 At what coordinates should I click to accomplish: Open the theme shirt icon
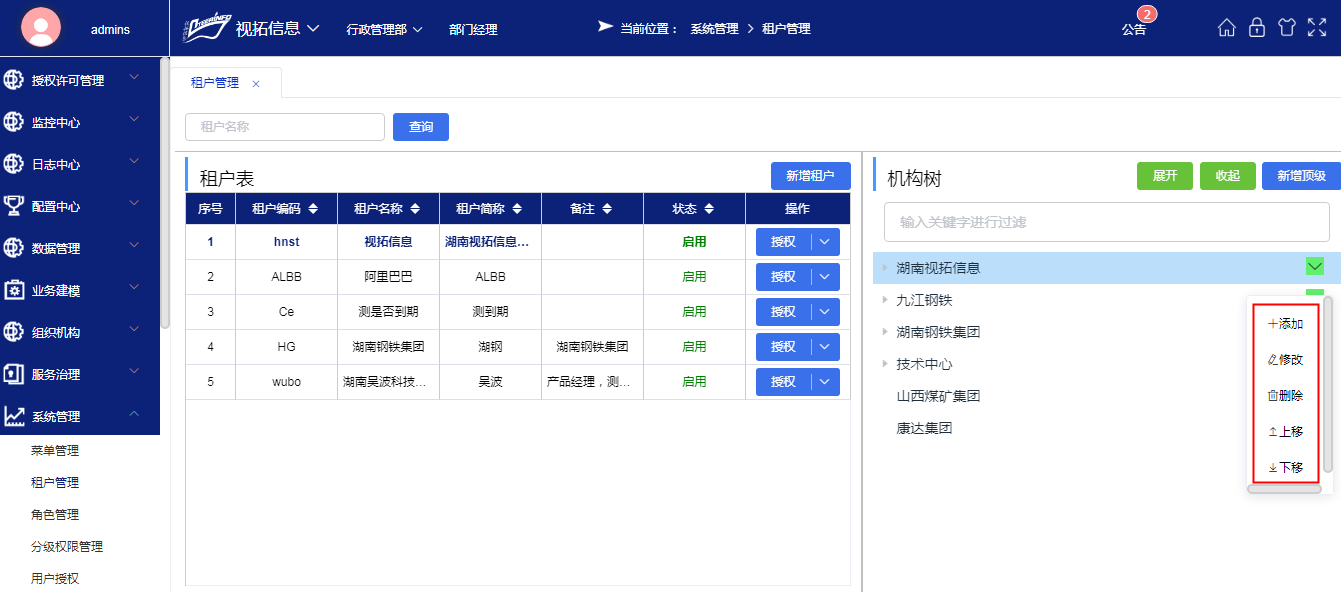pyautogui.click(x=1287, y=28)
